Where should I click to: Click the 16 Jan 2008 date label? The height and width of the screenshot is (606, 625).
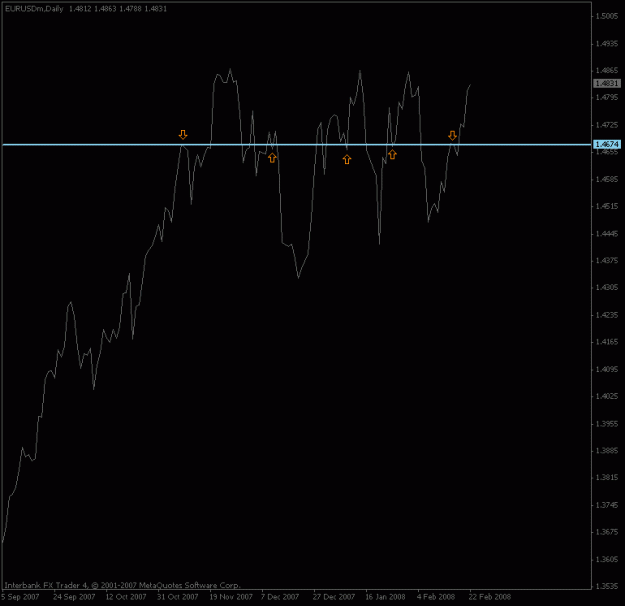pyautogui.click(x=385, y=597)
